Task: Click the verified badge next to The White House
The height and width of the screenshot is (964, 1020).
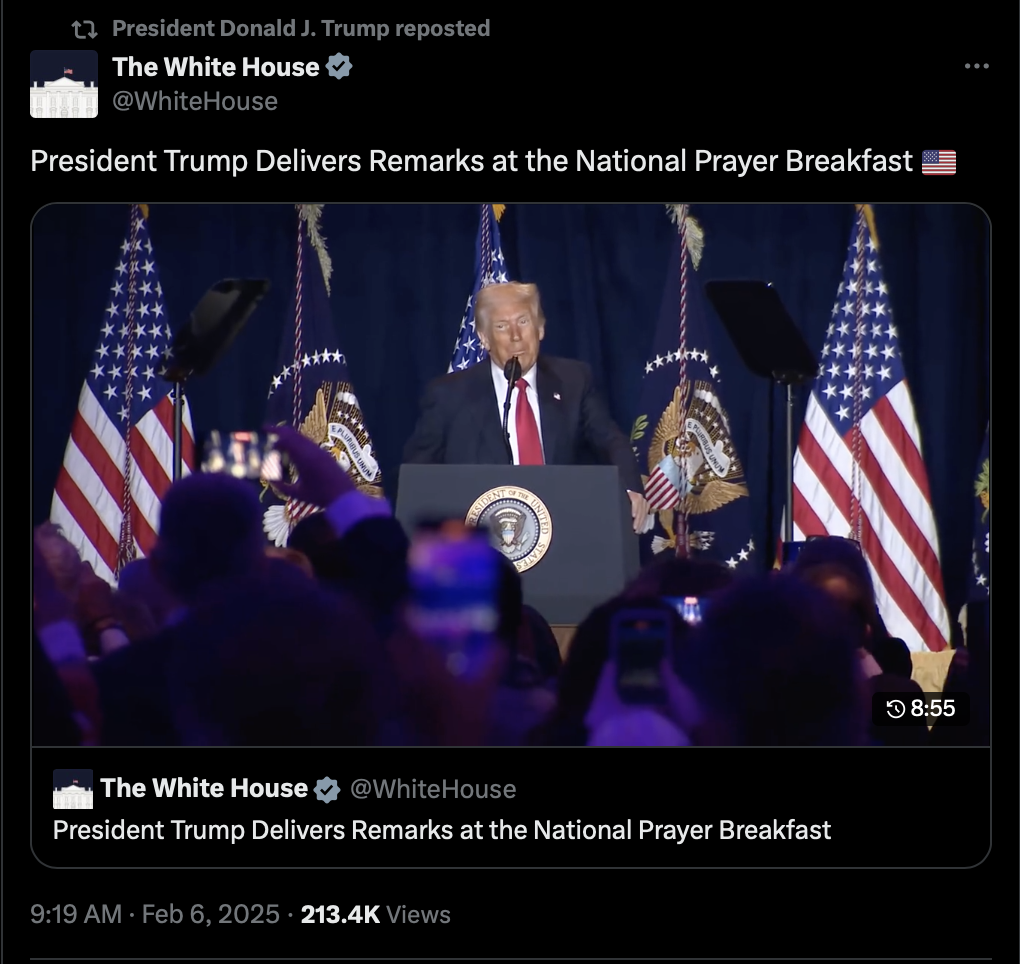Action: (339, 66)
